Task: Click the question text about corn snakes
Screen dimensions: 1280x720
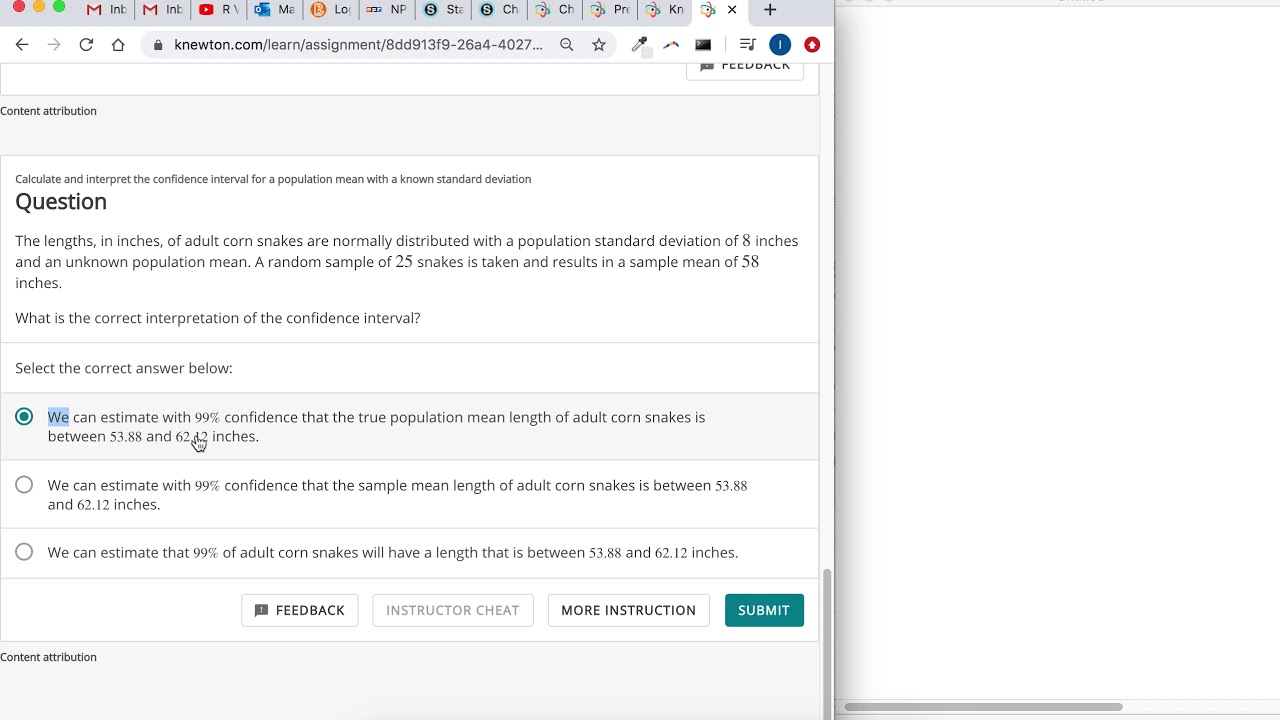Action: tap(407, 262)
